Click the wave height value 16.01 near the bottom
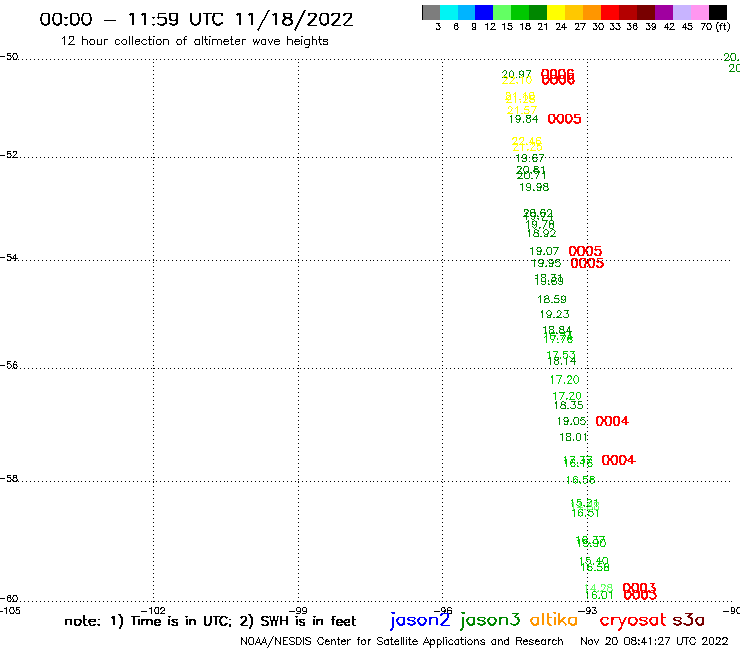 coord(599,596)
